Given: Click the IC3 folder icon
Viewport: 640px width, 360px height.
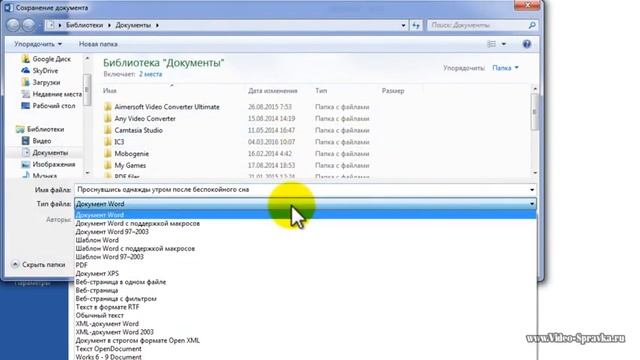Looking at the screenshot, I should tap(108, 142).
